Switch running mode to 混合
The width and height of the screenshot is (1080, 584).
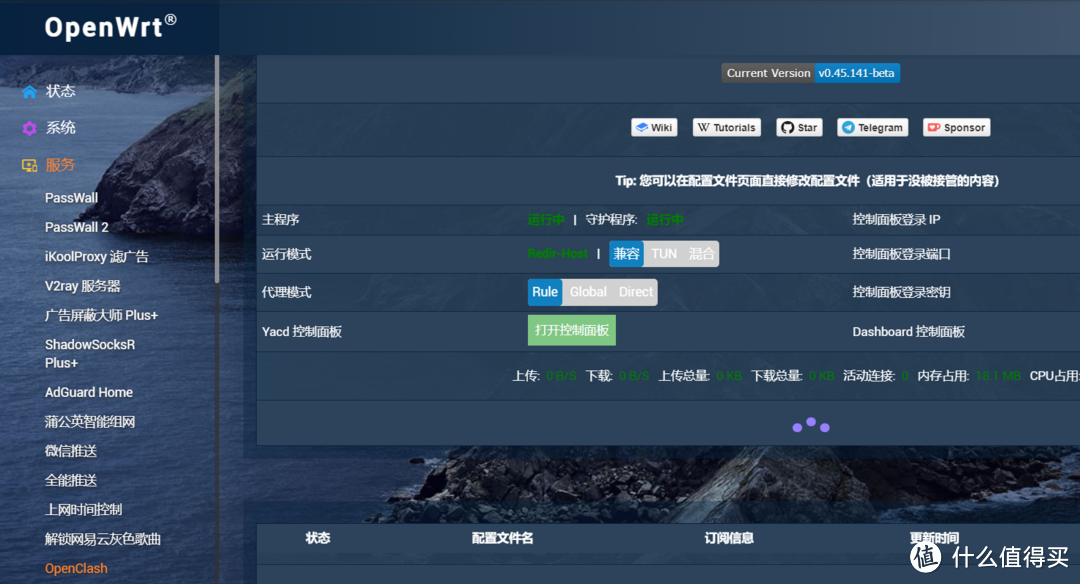[x=701, y=253]
